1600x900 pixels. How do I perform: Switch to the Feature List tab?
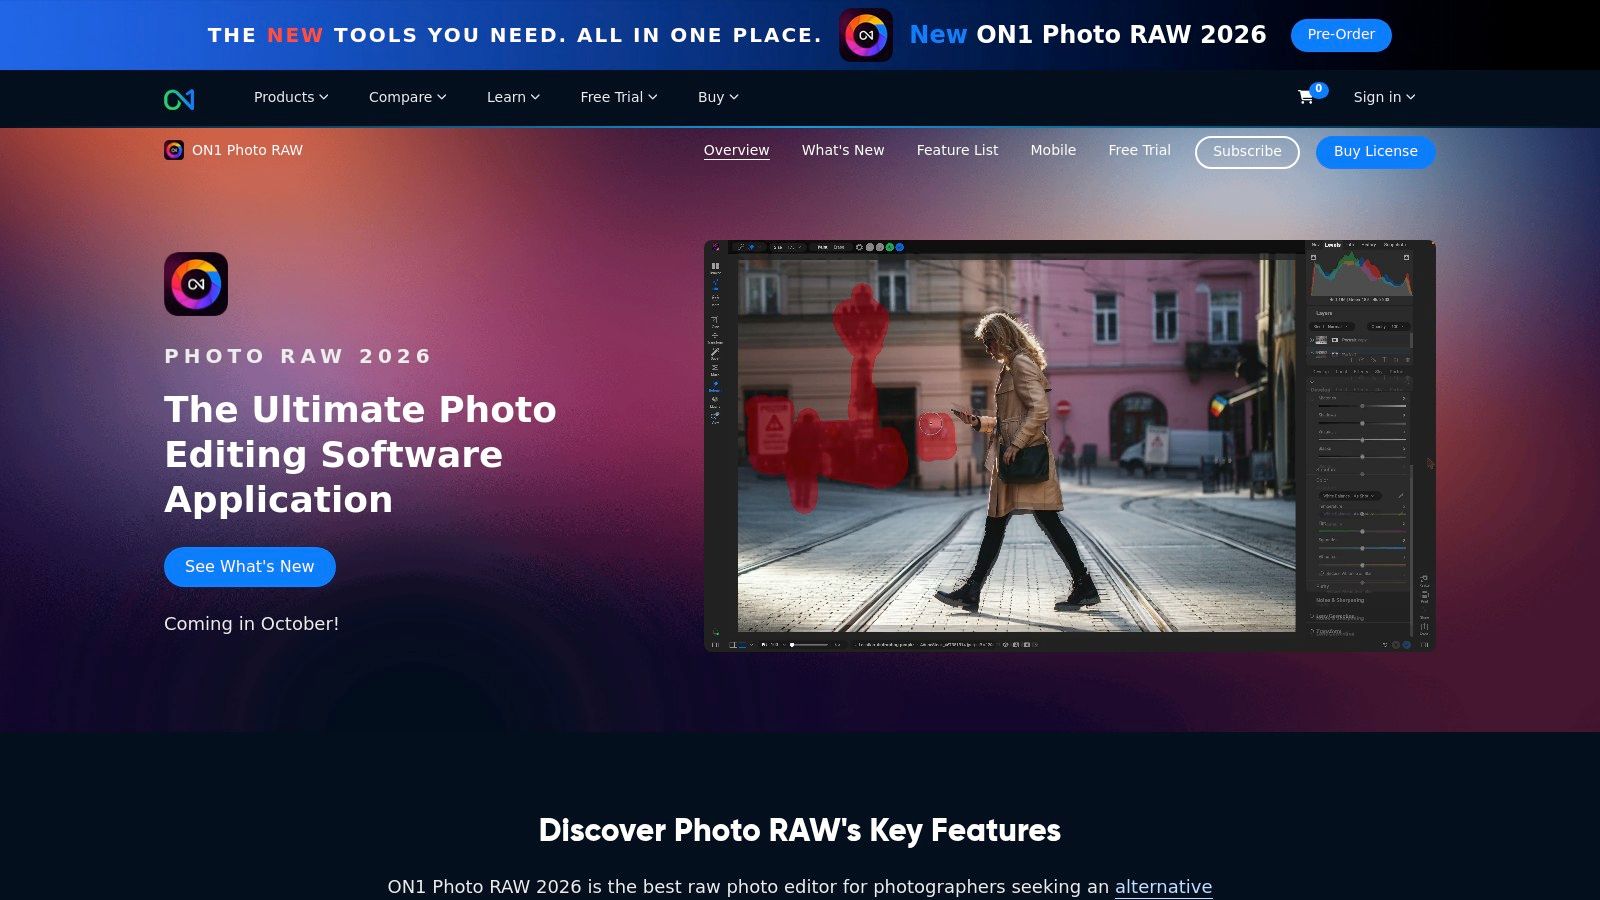(x=957, y=150)
